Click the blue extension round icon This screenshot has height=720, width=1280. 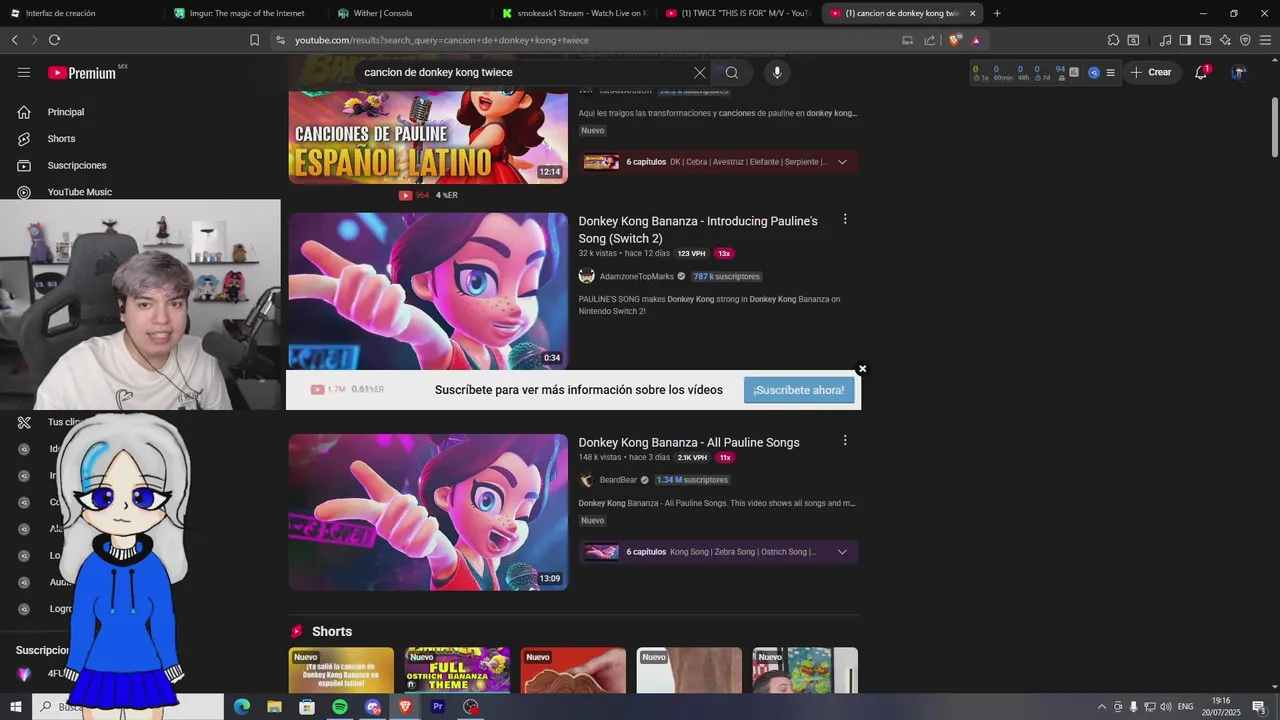(x=1094, y=72)
